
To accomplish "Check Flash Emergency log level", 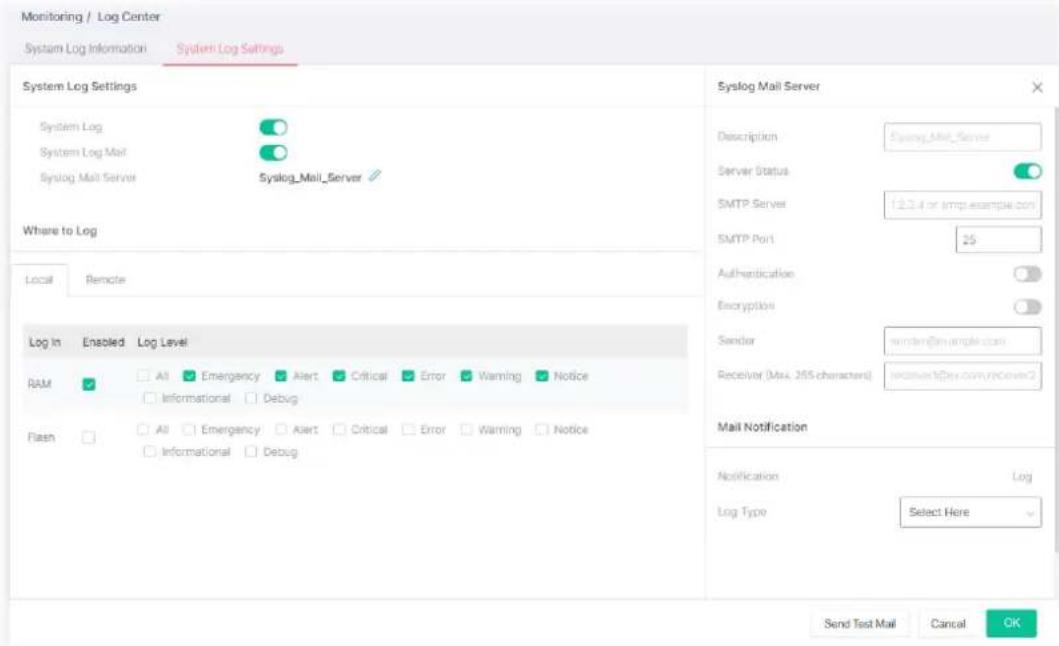I will pos(189,429).
